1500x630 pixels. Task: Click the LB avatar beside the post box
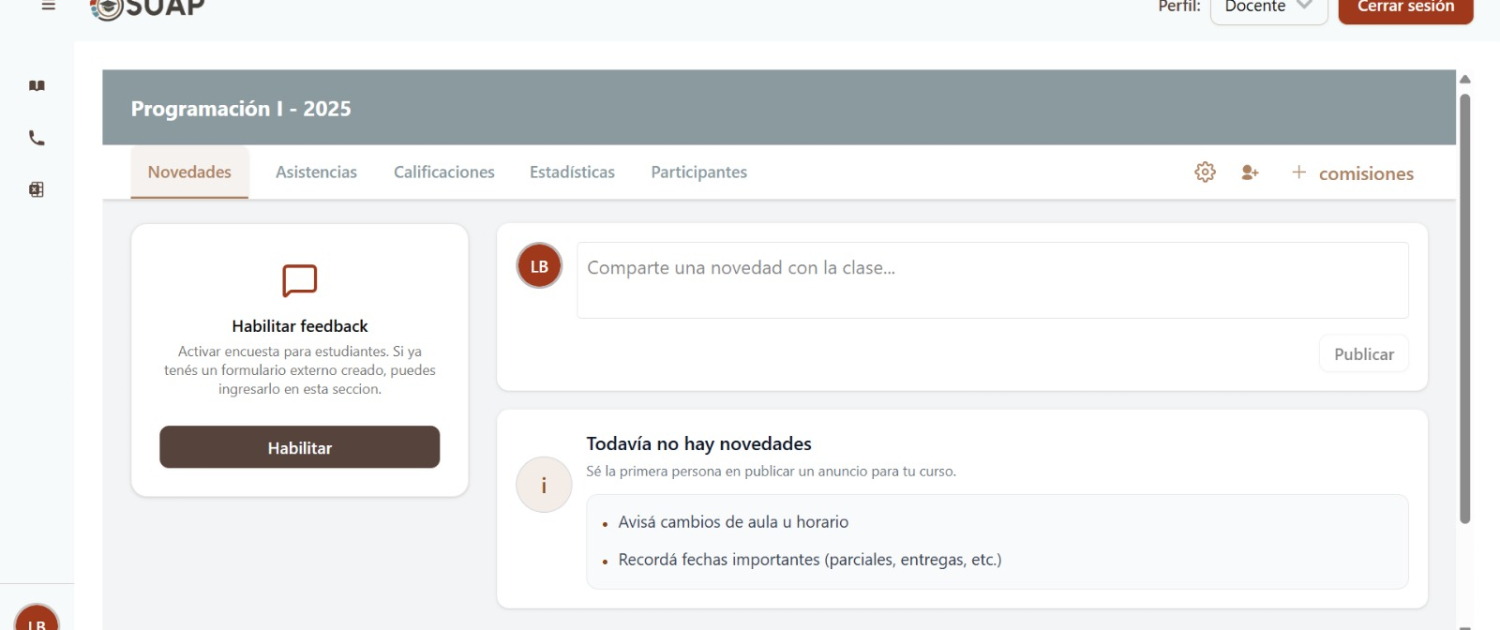539,266
